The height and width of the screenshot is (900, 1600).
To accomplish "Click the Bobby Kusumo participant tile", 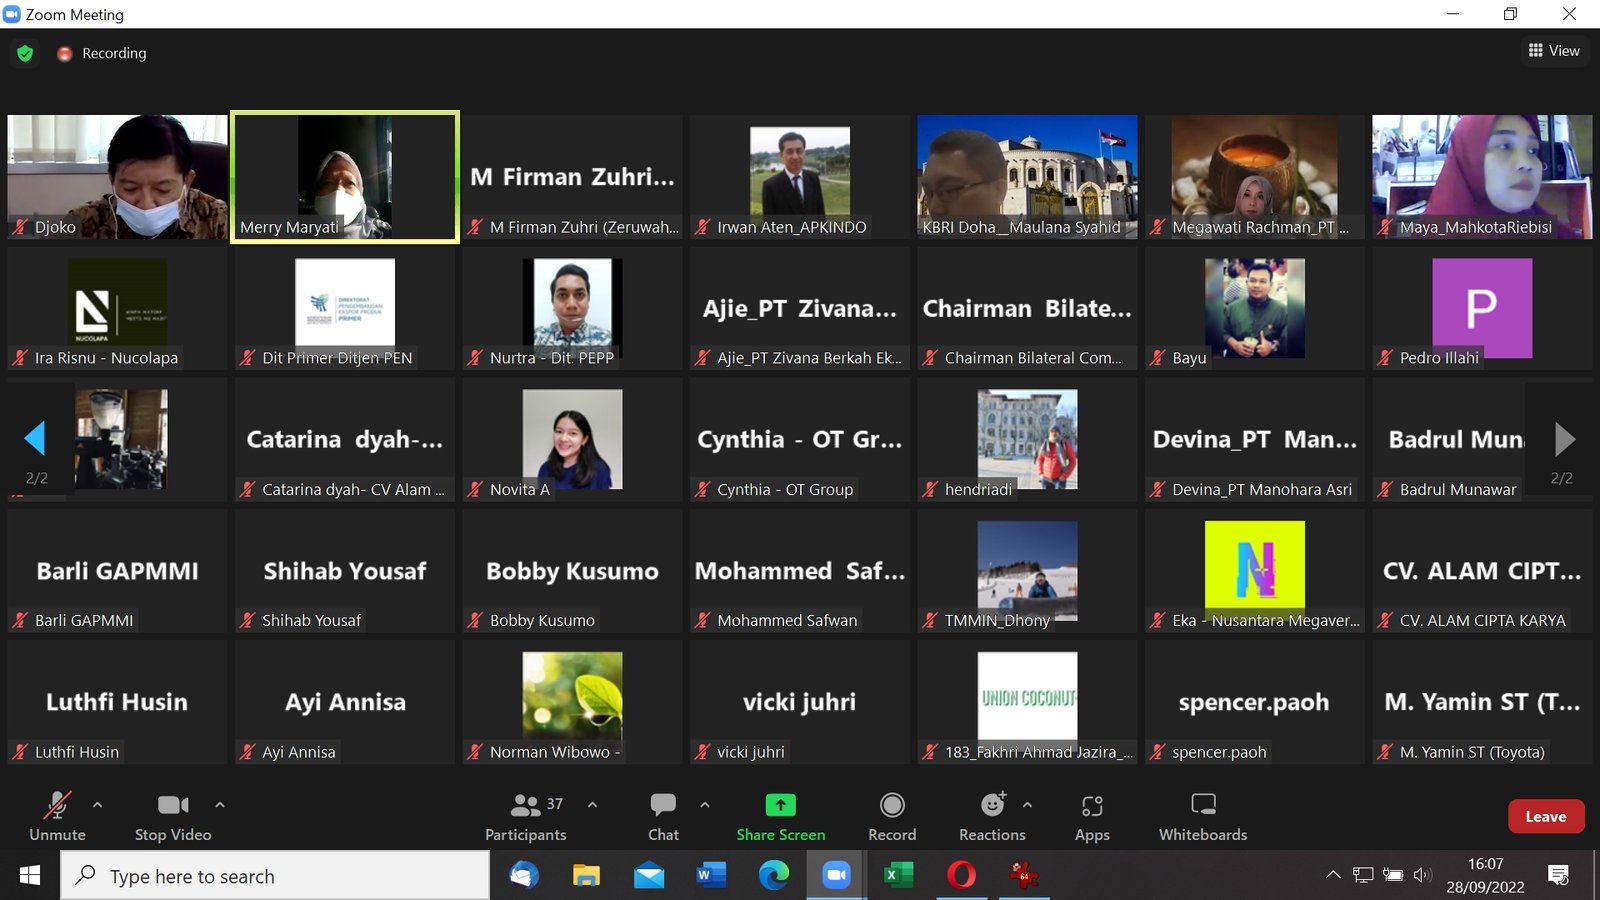I will point(572,571).
